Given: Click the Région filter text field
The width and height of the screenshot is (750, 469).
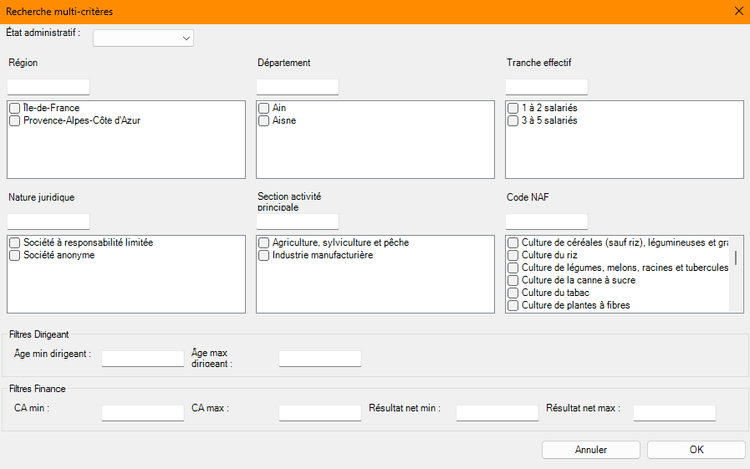Looking at the screenshot, I should (49, 87).
